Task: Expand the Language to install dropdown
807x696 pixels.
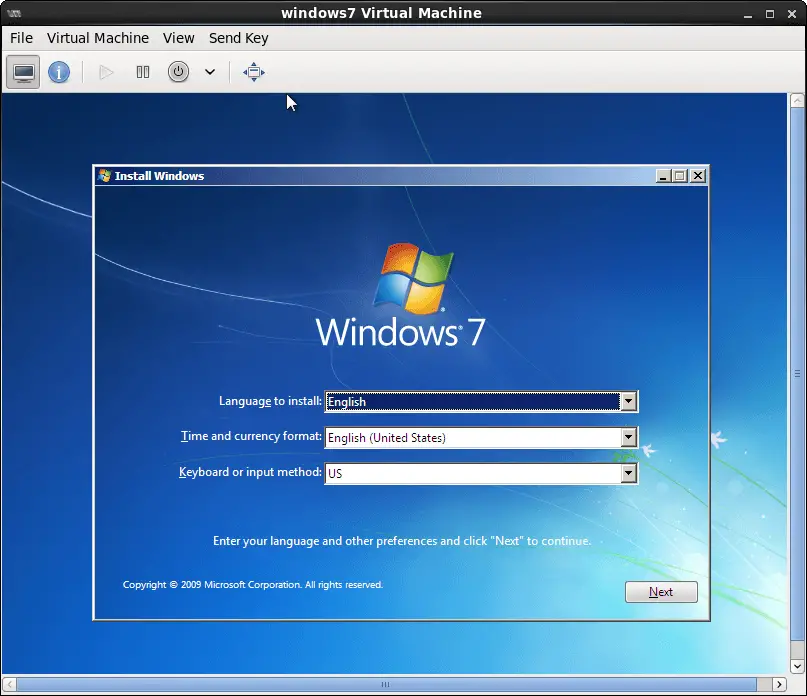Action: tap(628, 402)
